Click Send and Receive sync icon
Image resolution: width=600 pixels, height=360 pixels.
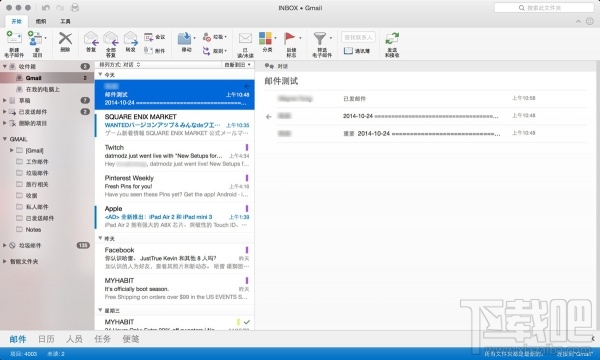[392, 39]
